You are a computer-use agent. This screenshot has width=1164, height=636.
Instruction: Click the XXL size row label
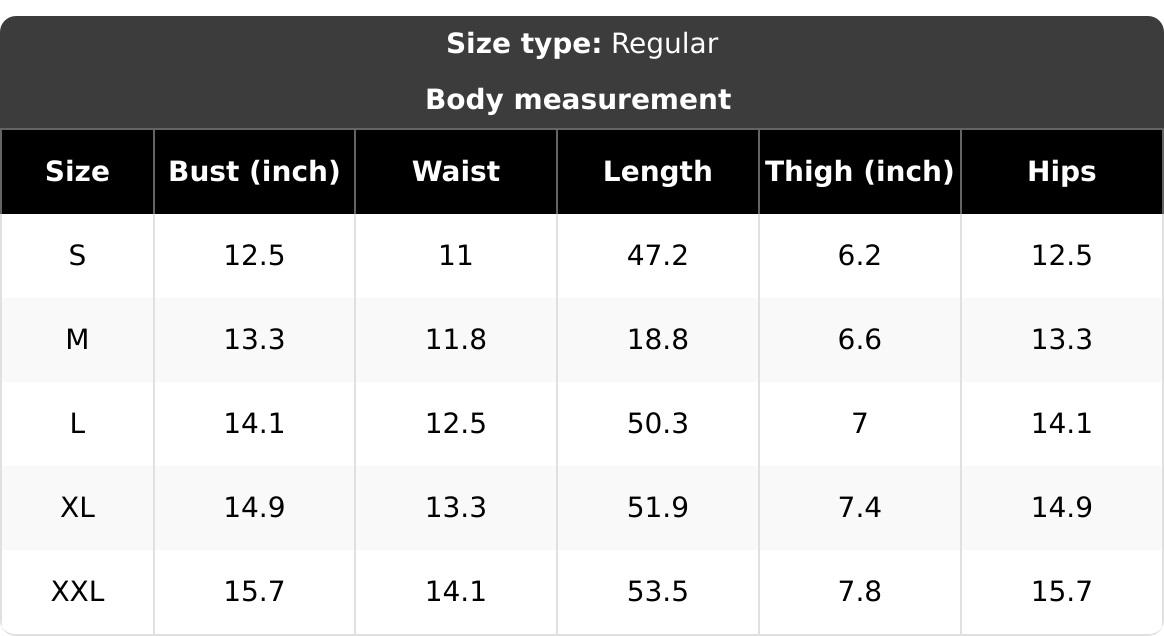[x=77, y=591]
